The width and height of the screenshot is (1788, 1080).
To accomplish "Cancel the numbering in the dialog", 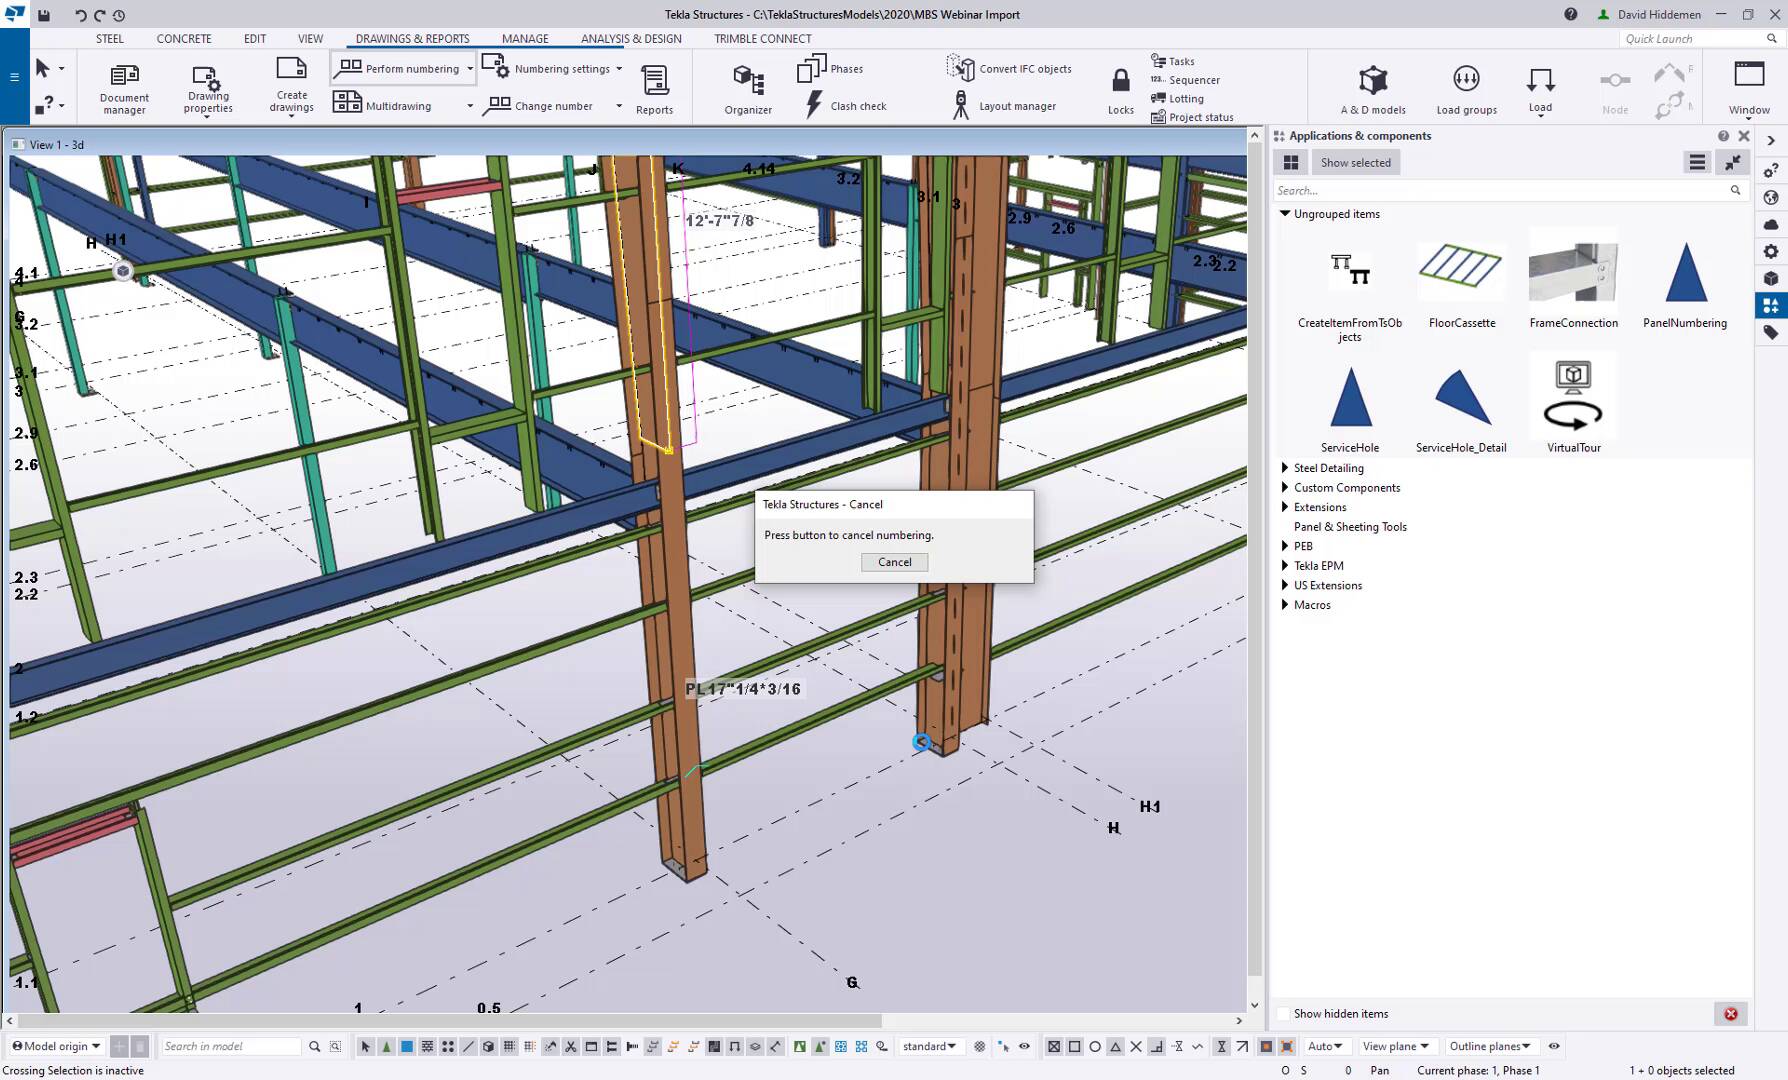I will point(894,562).
